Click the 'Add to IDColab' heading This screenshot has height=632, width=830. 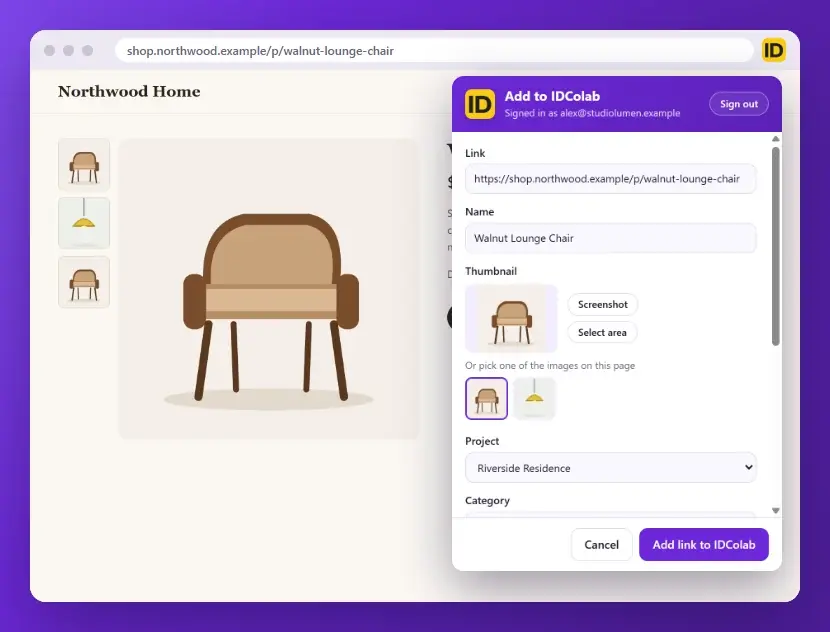[552, 96]
